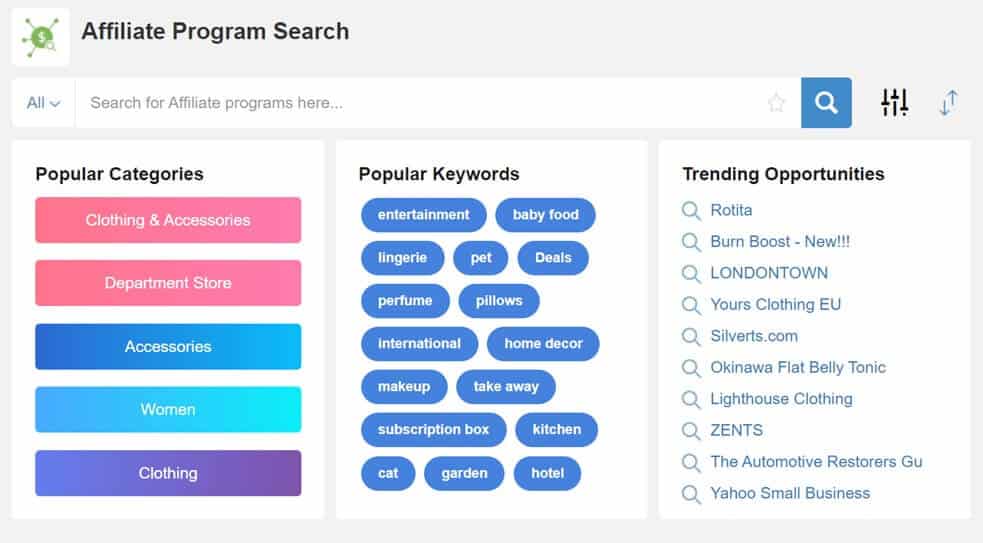Click the blue magnifier search button

click(x=826, y=103)
